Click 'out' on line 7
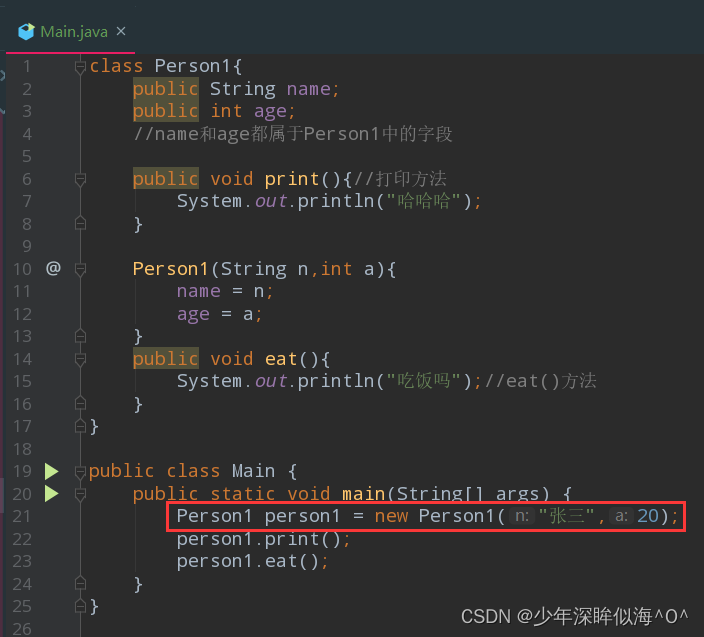The width and height of the screenshot is (704, 637). (271, 201)
